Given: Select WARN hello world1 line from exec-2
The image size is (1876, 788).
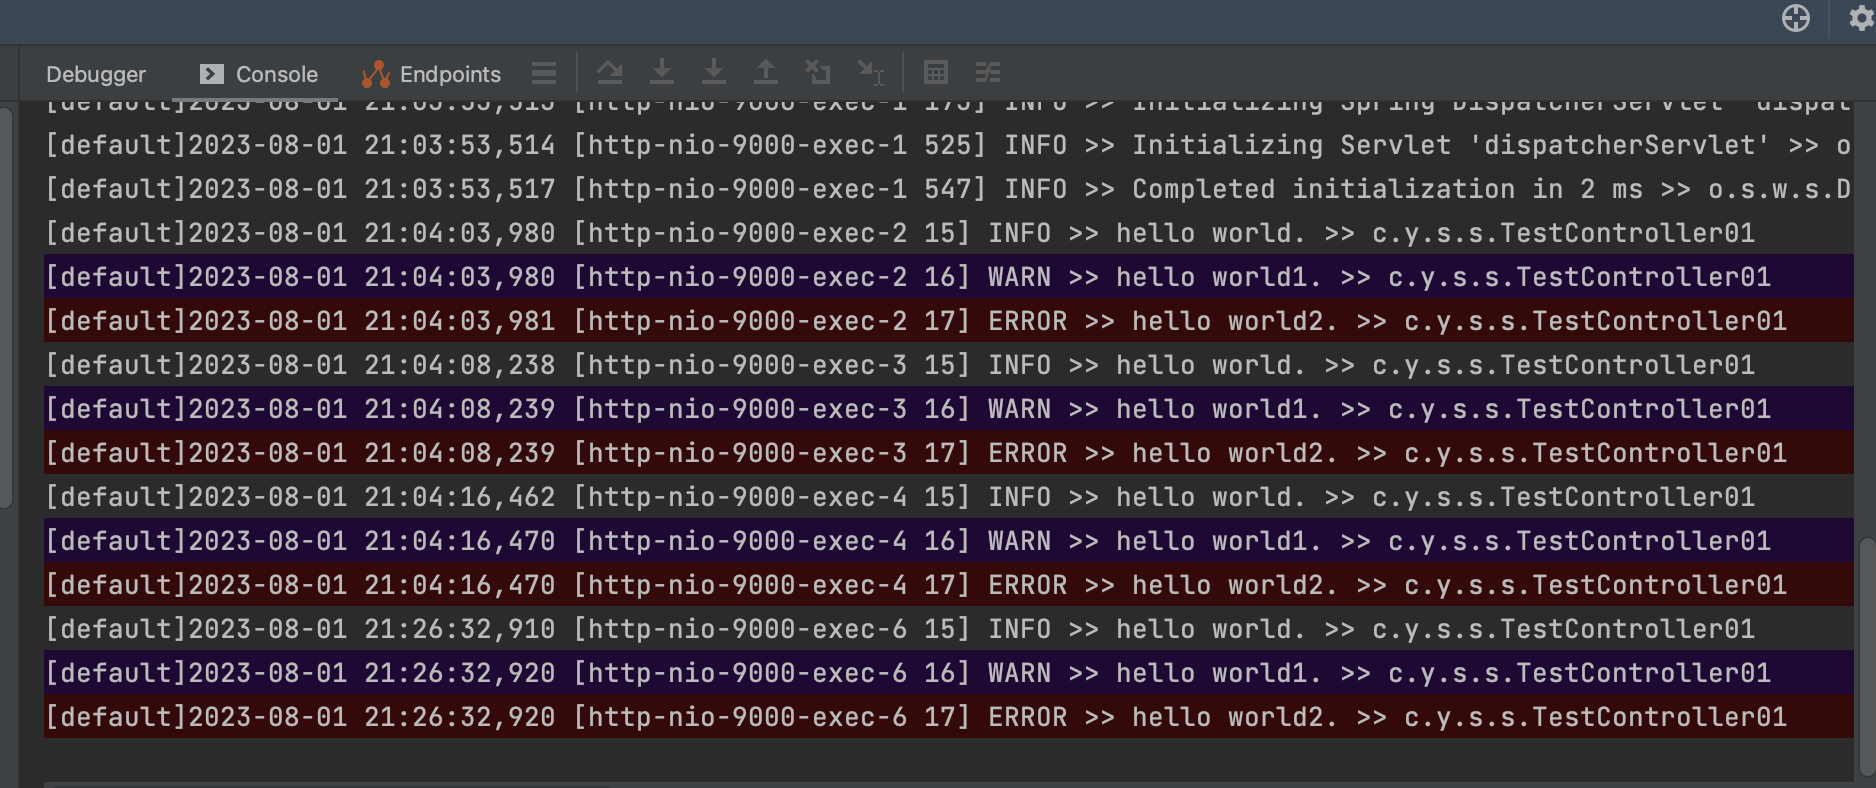Looking at the screenshot, I should pyautogui.click(x=948, y=277).
